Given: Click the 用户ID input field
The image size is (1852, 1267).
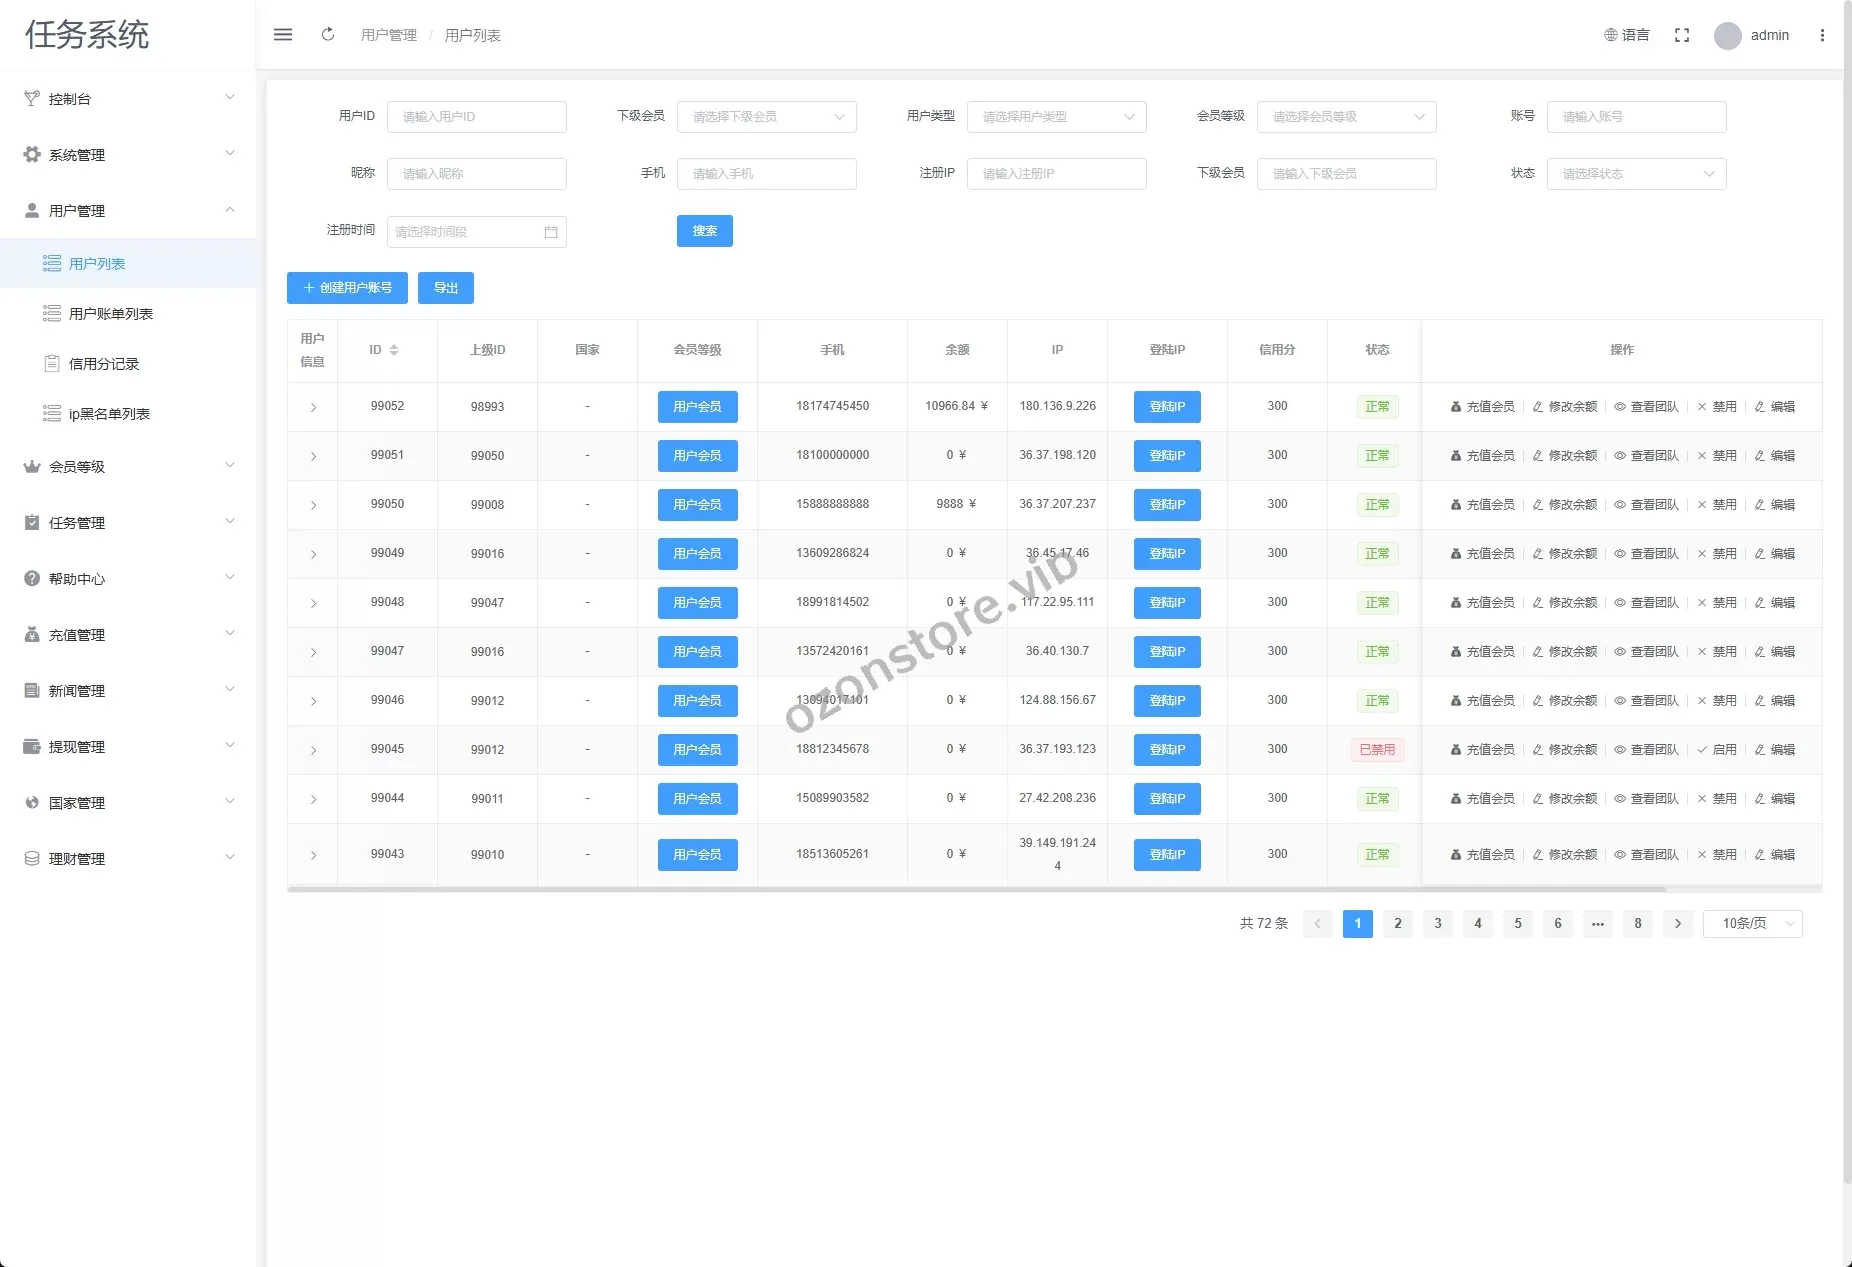Looking at the screenshot, I should pyautogui.click(x=476, y=117).
